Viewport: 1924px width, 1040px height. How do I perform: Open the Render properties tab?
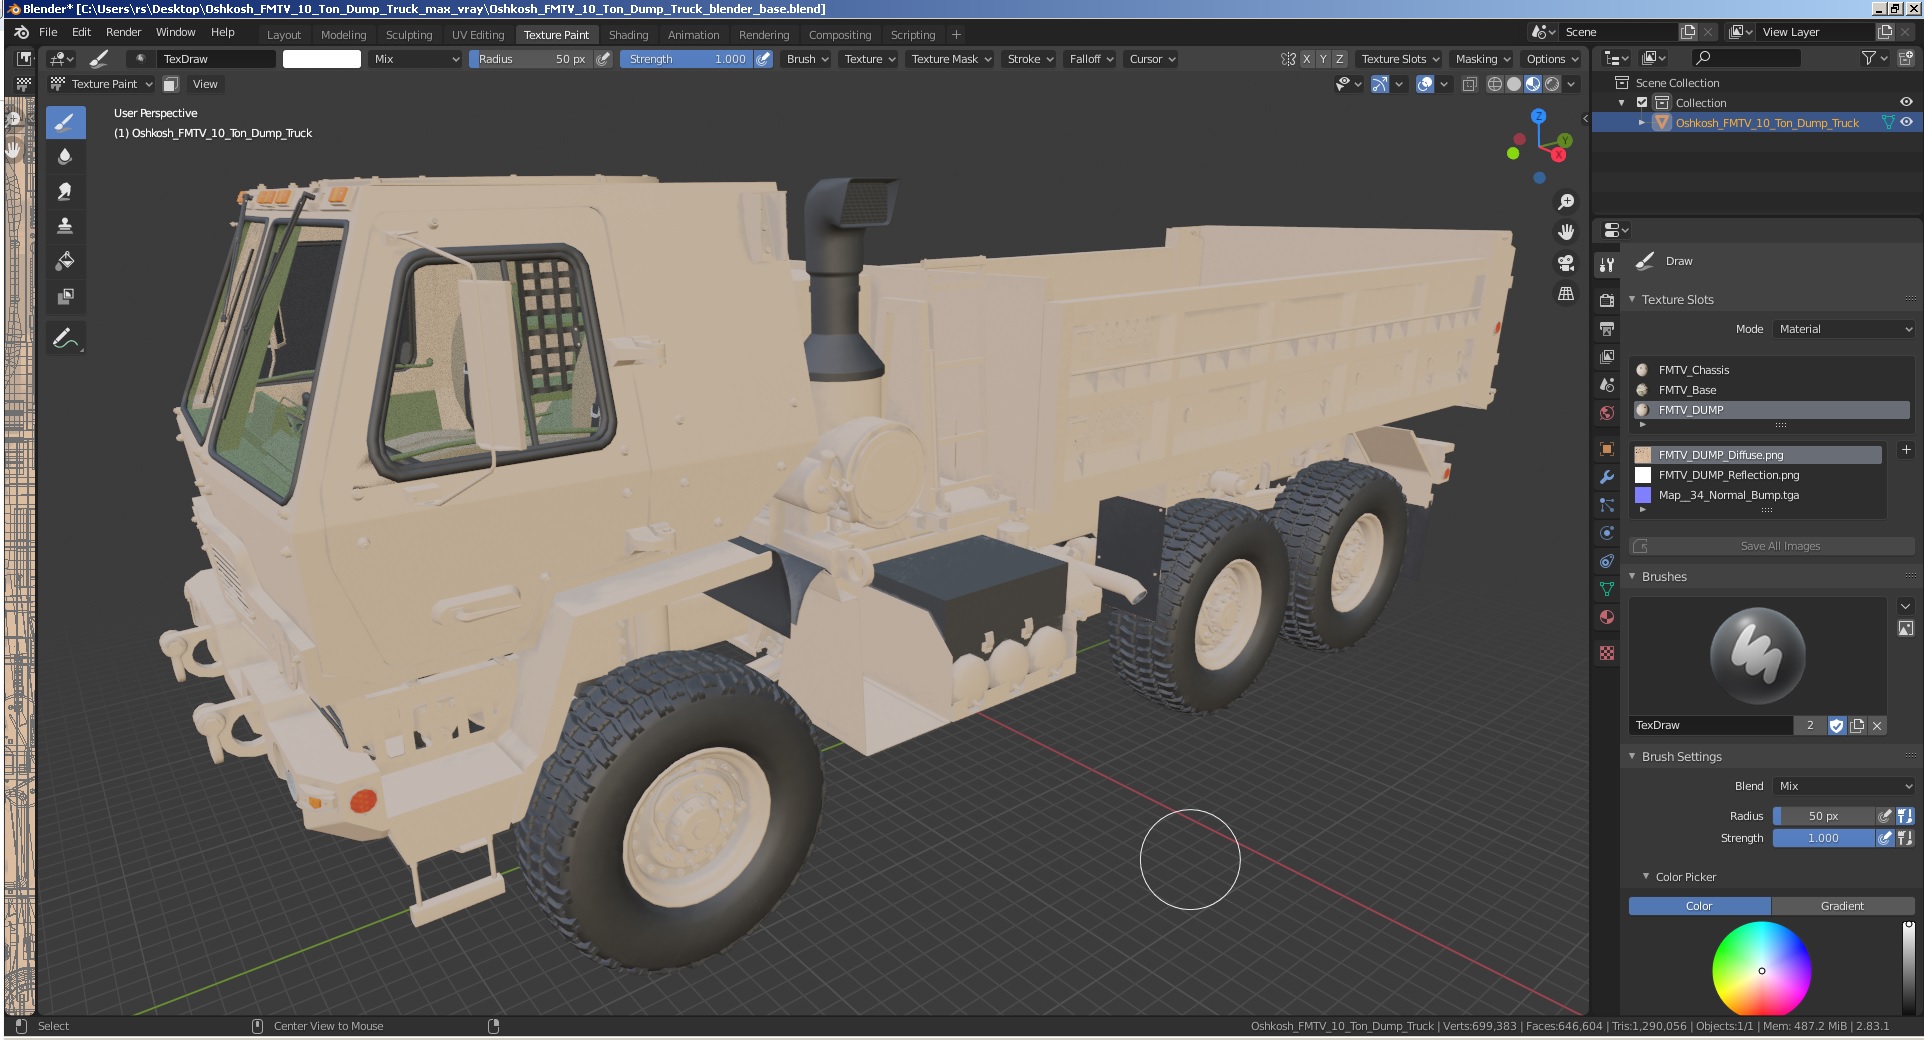[1607, 300]
